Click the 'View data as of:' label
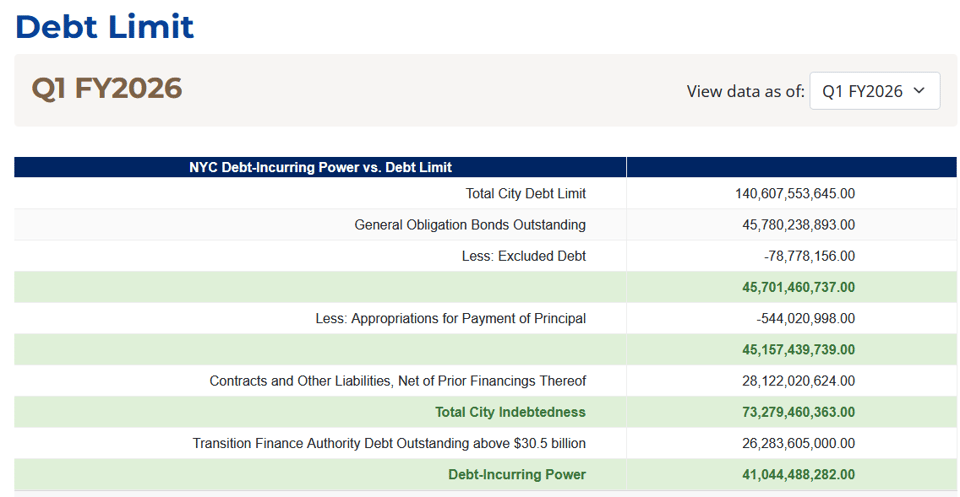The image size is (960, 497). (x=745, y=91)
